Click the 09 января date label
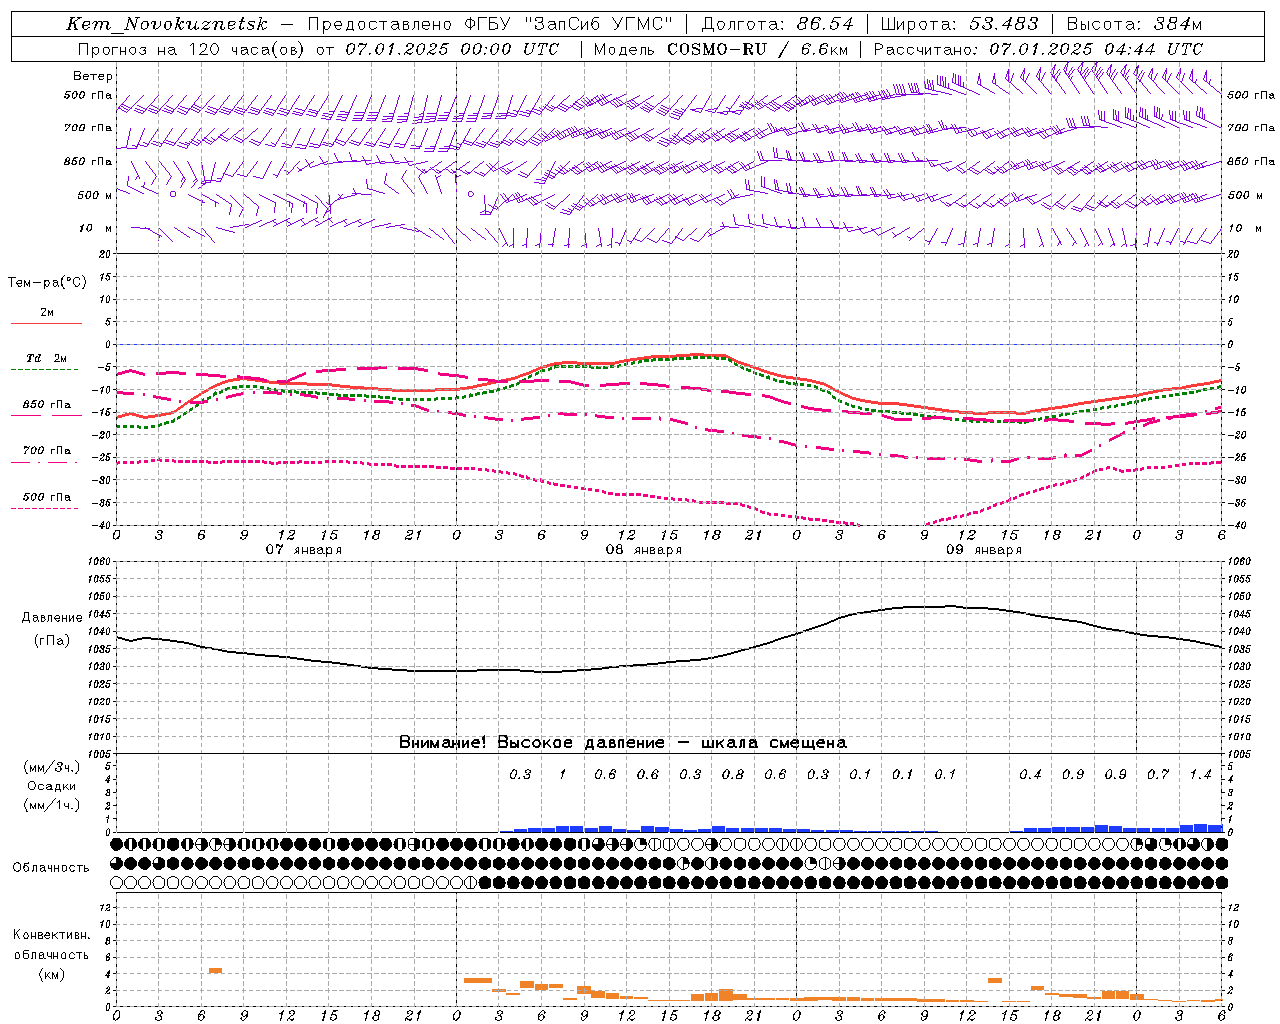Screen dimensions: 1280x1024 coord(984,550)
